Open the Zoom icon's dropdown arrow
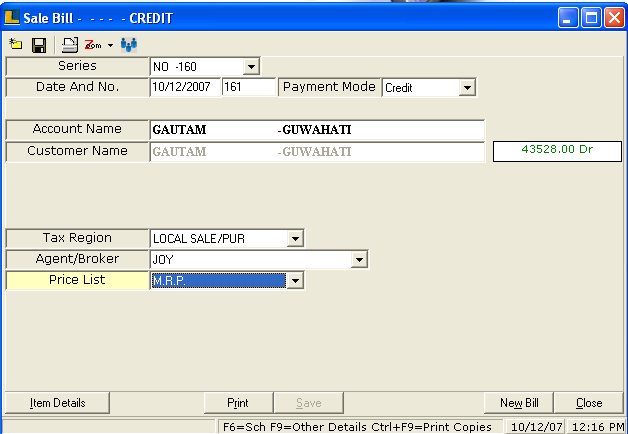This screenshot has height=434, width=628. tap(111, 45)
